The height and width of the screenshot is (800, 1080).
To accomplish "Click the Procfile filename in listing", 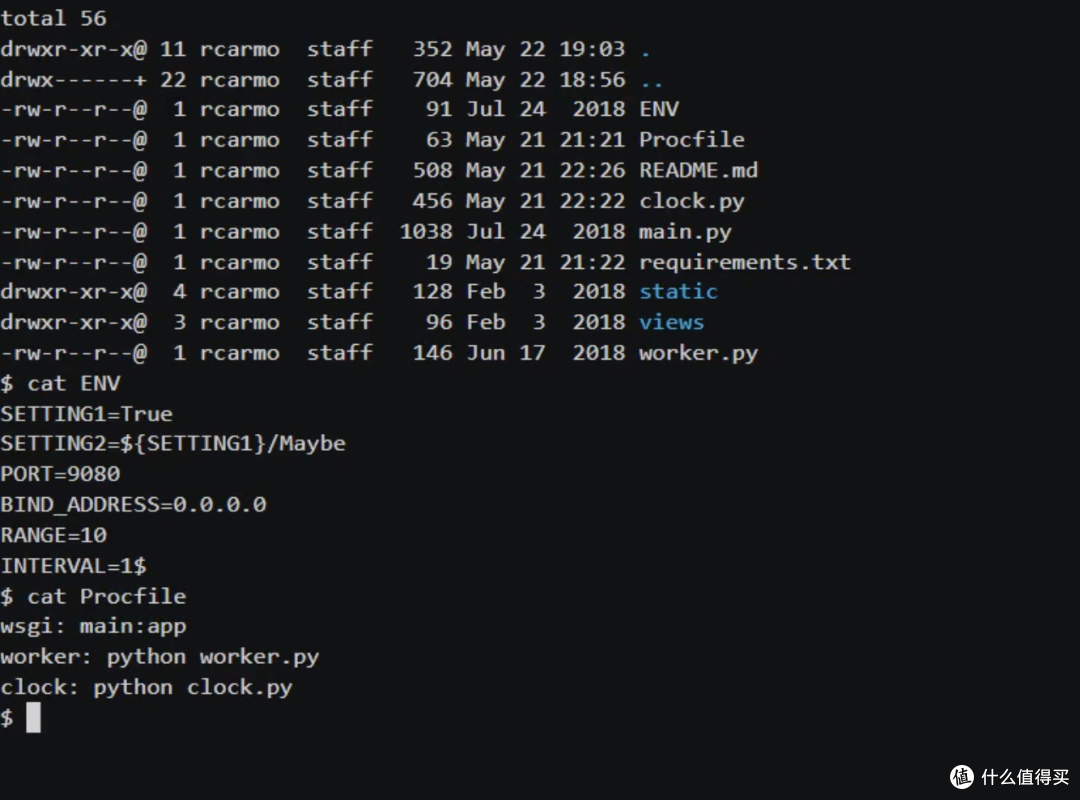I will click(692, 140).
